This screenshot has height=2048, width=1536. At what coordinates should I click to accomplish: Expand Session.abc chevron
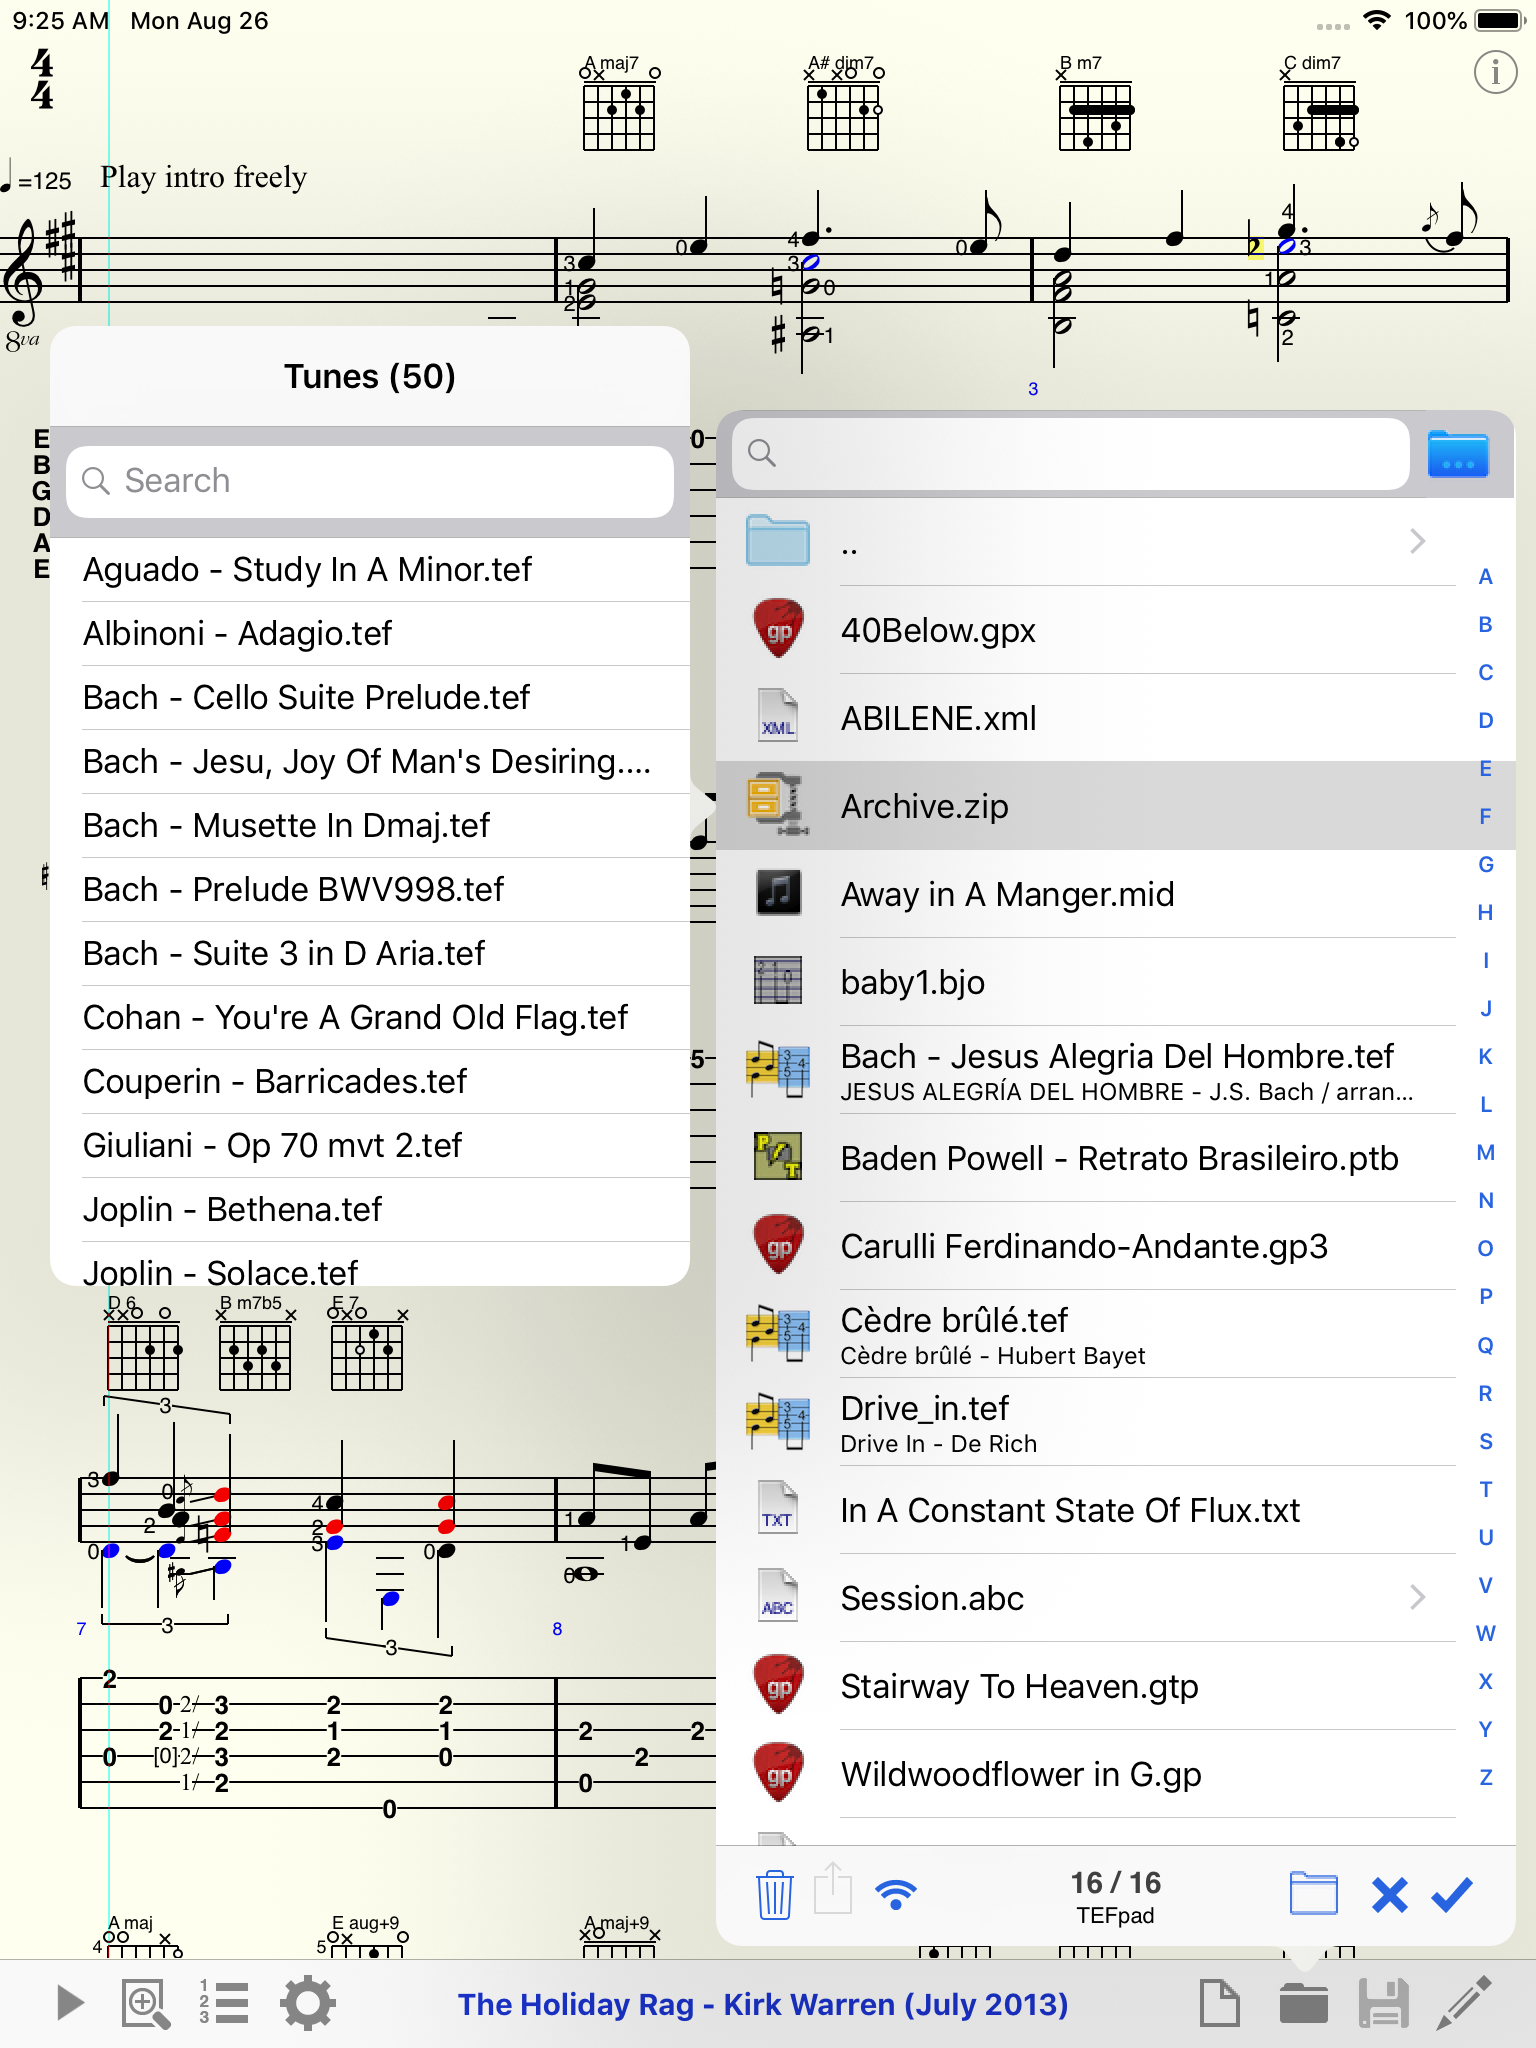coord(1417,1597)
